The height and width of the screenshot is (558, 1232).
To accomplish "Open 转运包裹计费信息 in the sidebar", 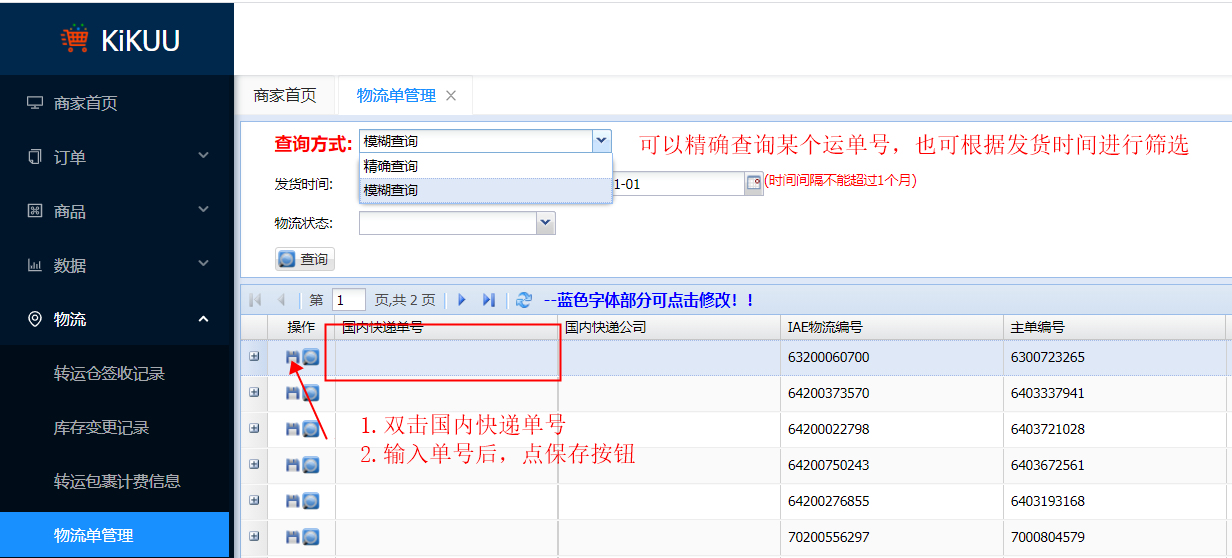I will [x=115, y=481].
